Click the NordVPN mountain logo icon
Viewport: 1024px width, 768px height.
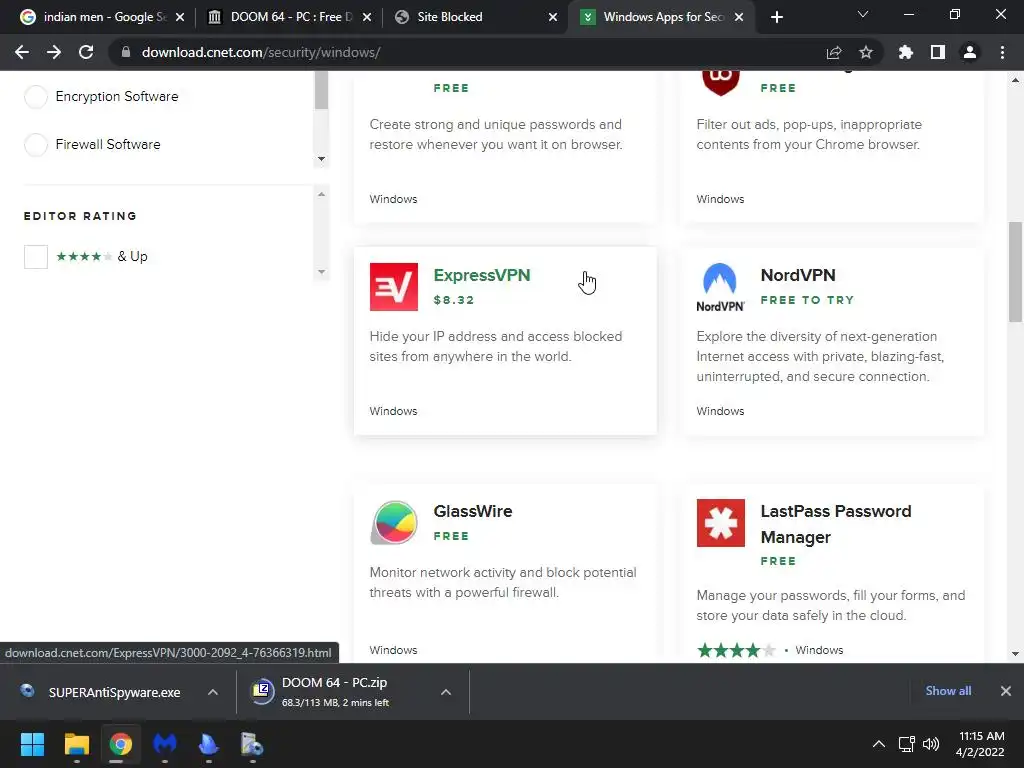click(720, 287)
